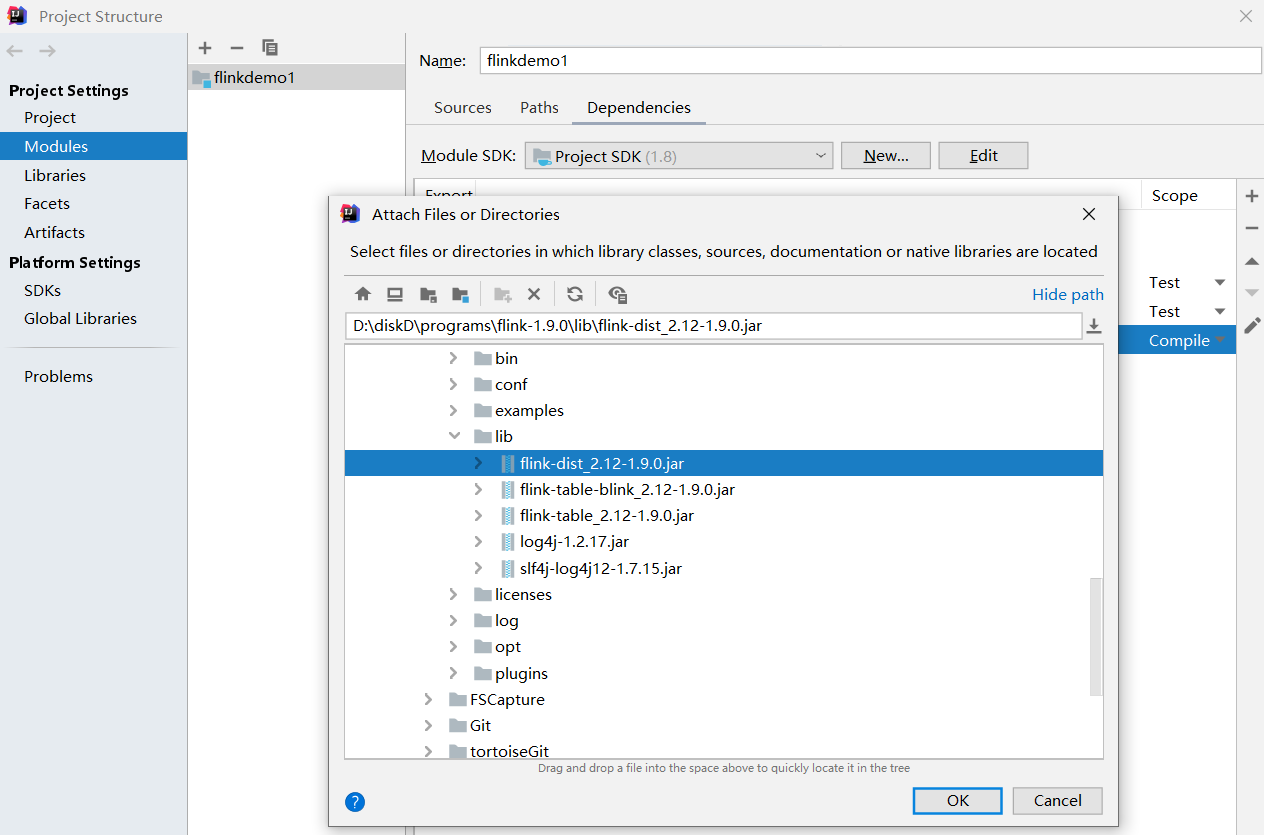Click the Delete icon in the file chooser toolbar
The image size is (1264, 835).
click(x=534, y=294)
